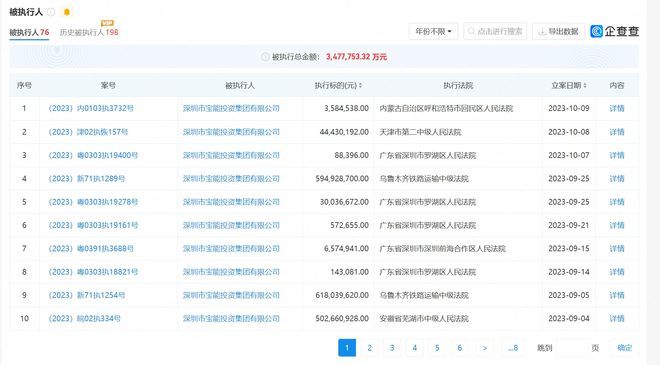Click the 企查查 logo
Screen dimensions: 660x365
point(614,31)
